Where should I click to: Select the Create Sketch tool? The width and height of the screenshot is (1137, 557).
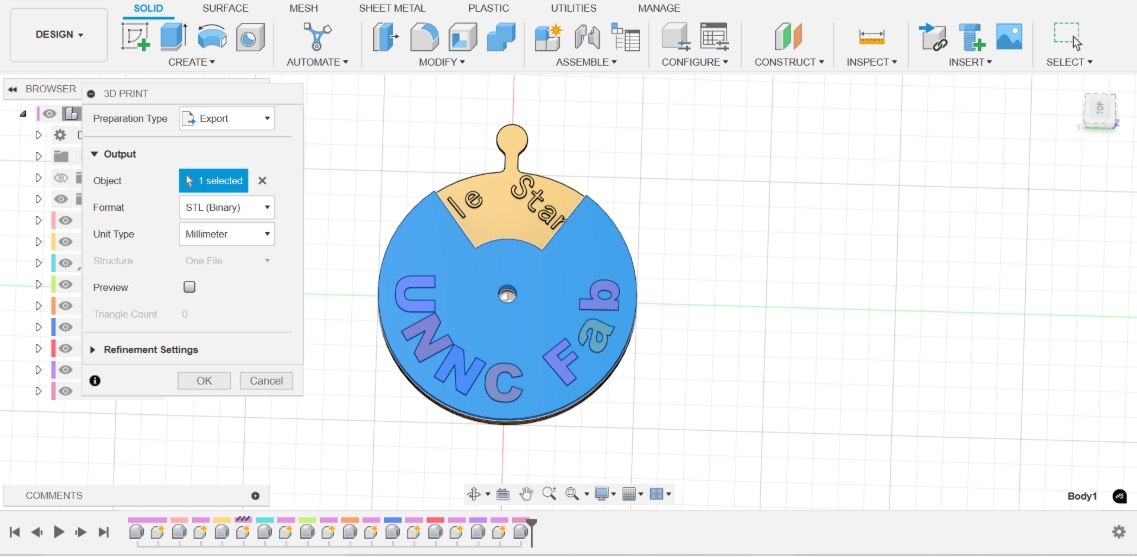pos(136,36)
